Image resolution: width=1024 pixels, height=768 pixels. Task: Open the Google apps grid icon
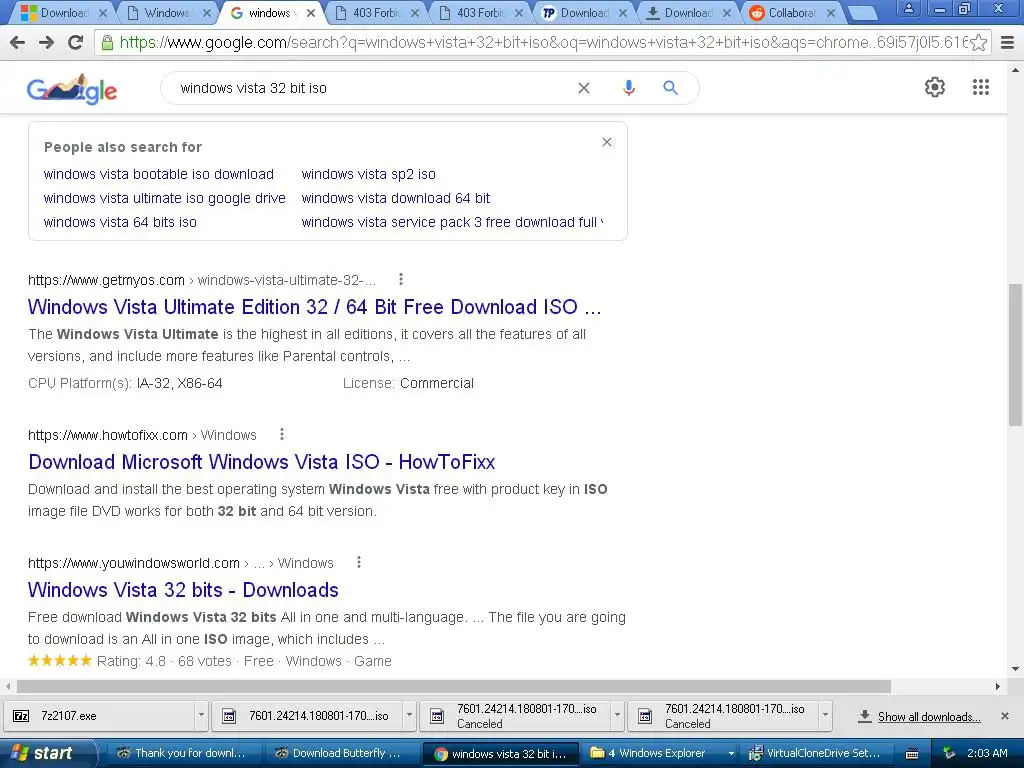[980, 88]
